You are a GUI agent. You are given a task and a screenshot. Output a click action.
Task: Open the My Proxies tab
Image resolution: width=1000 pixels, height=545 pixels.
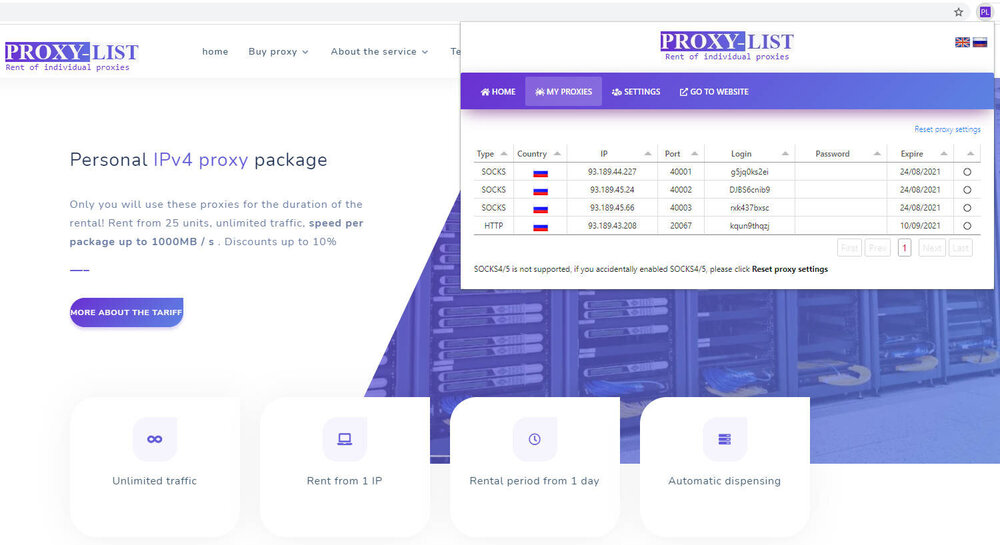point(563,92)
